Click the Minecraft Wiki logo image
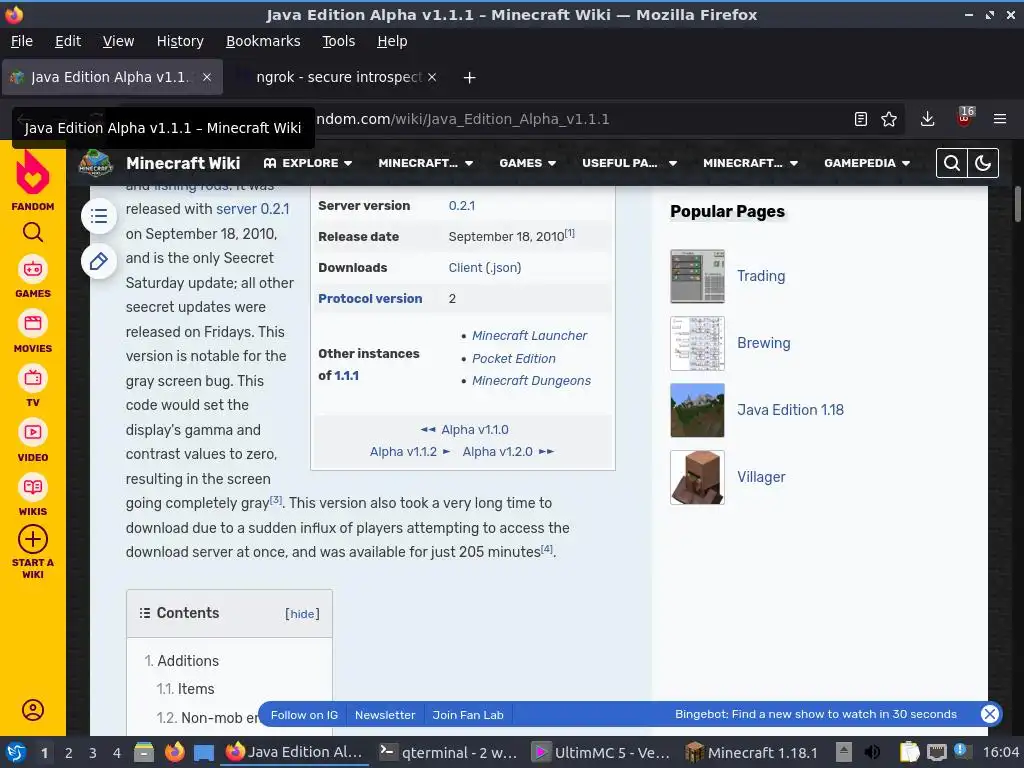 coord(96,163)
